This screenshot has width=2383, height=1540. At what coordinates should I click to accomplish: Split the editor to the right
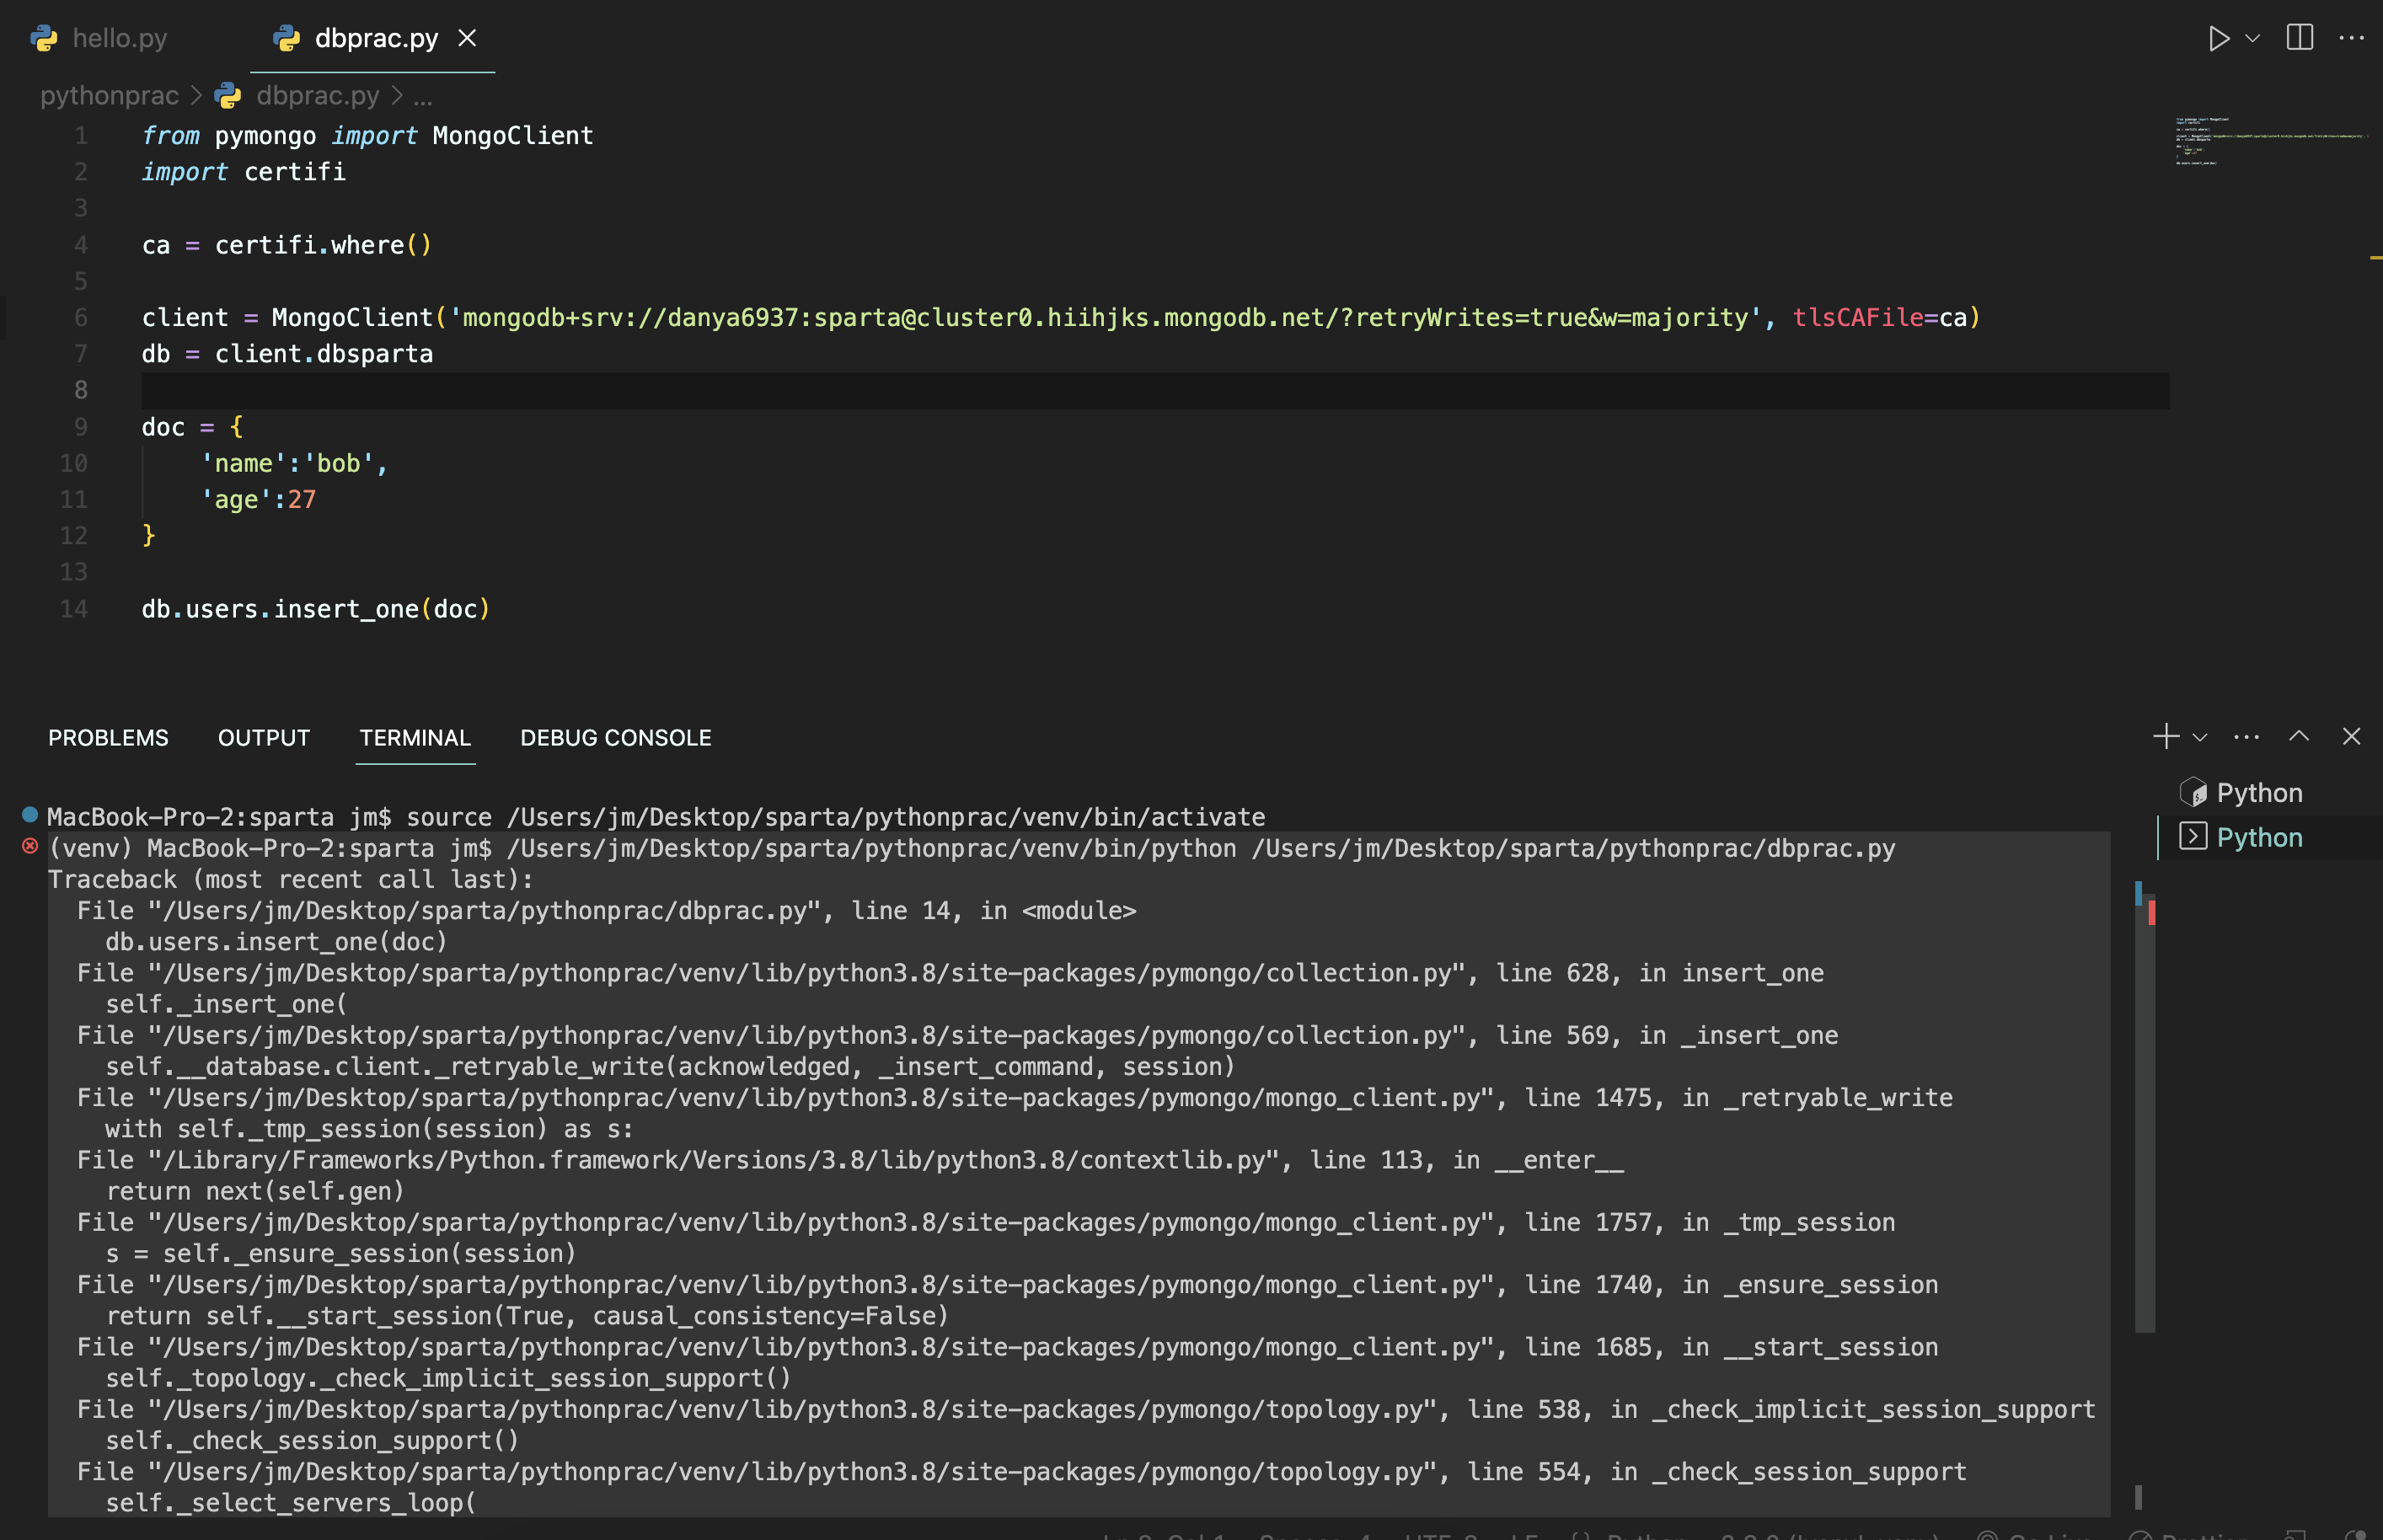coord(2300,38)
